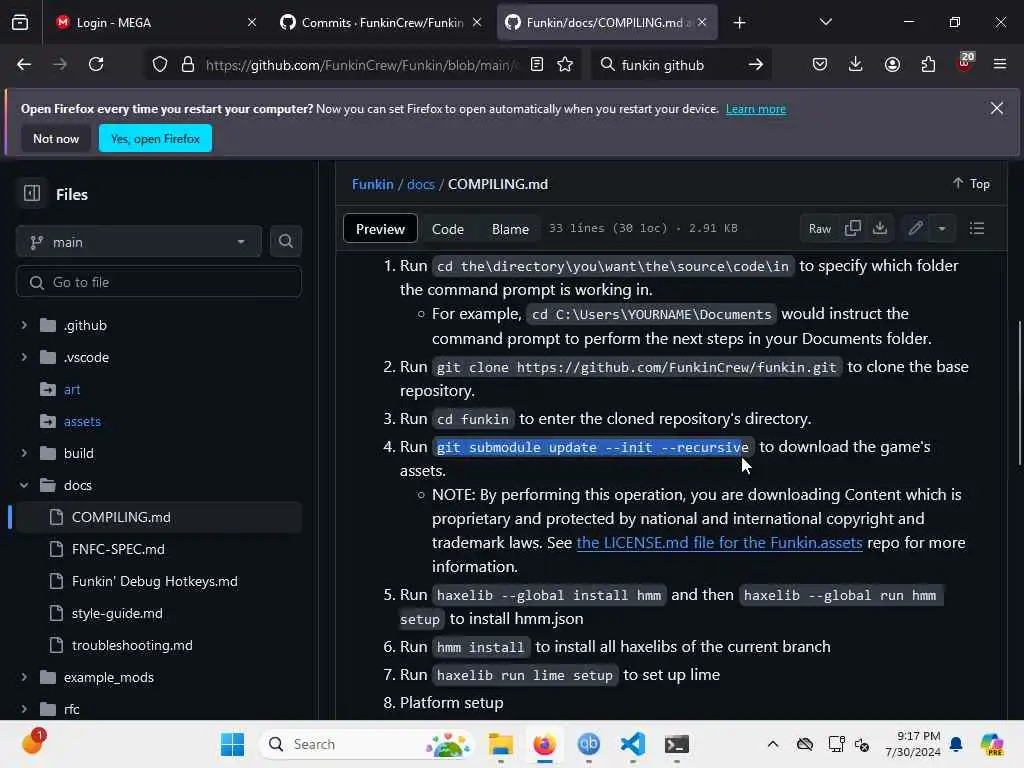Jump to Top of the file
This screenshot has width=1024, height=768.
tap(971, 184)
